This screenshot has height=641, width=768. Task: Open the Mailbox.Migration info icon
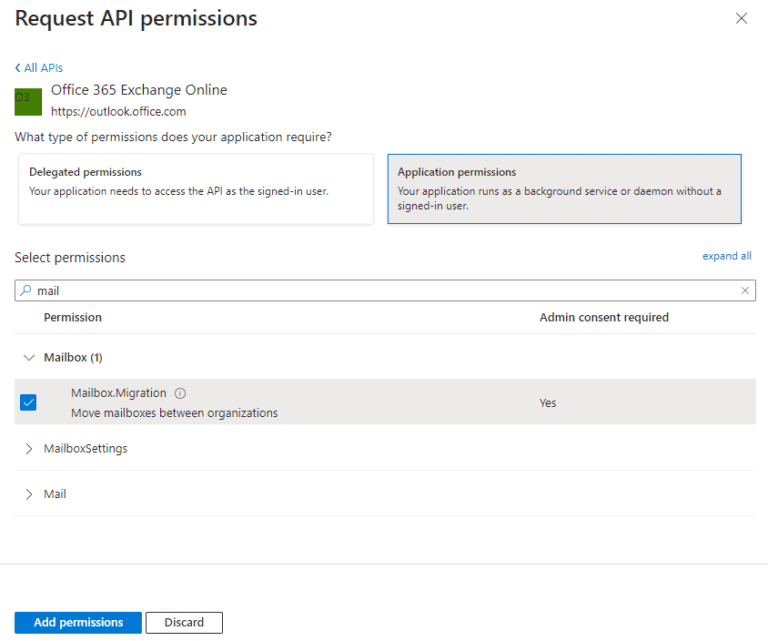pyautogui.click(x=180, y=393)
